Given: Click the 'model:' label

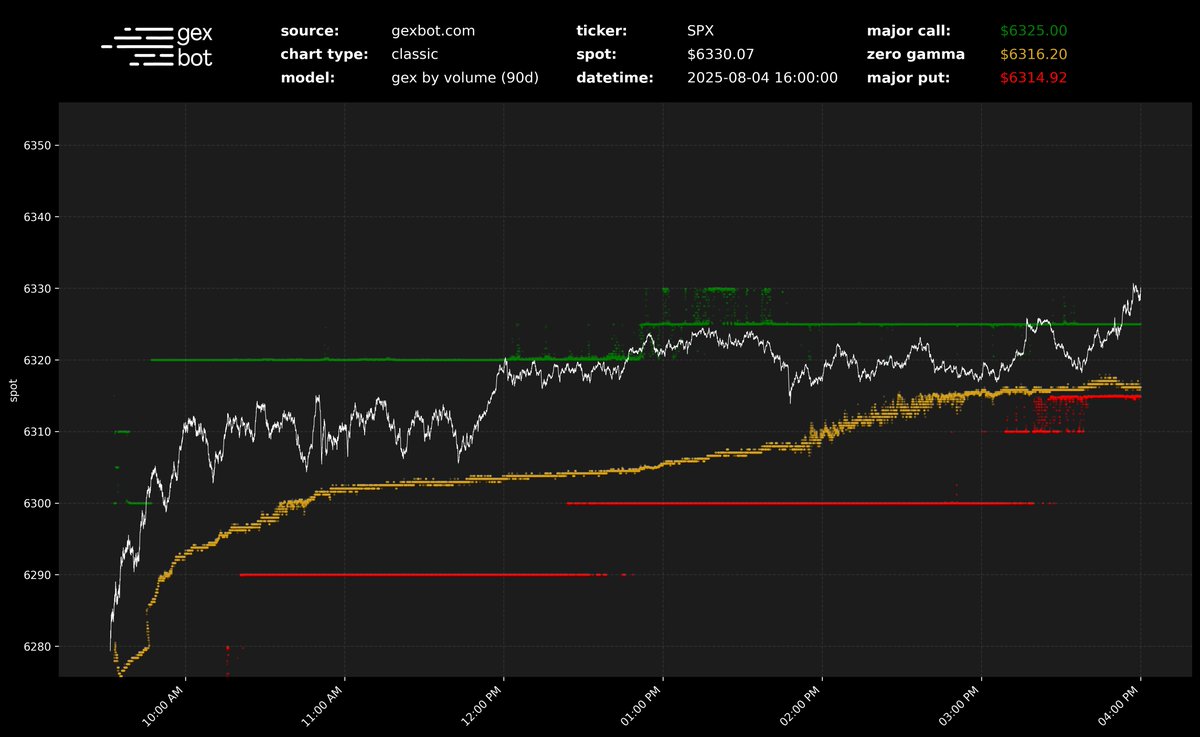Looking at the screenshot, I should 307,77.
